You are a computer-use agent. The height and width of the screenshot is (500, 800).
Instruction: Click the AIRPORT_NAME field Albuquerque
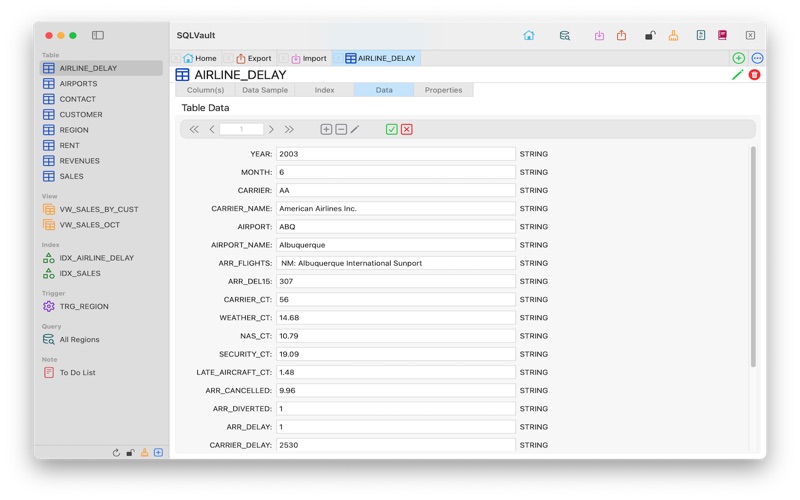[395, 245]
